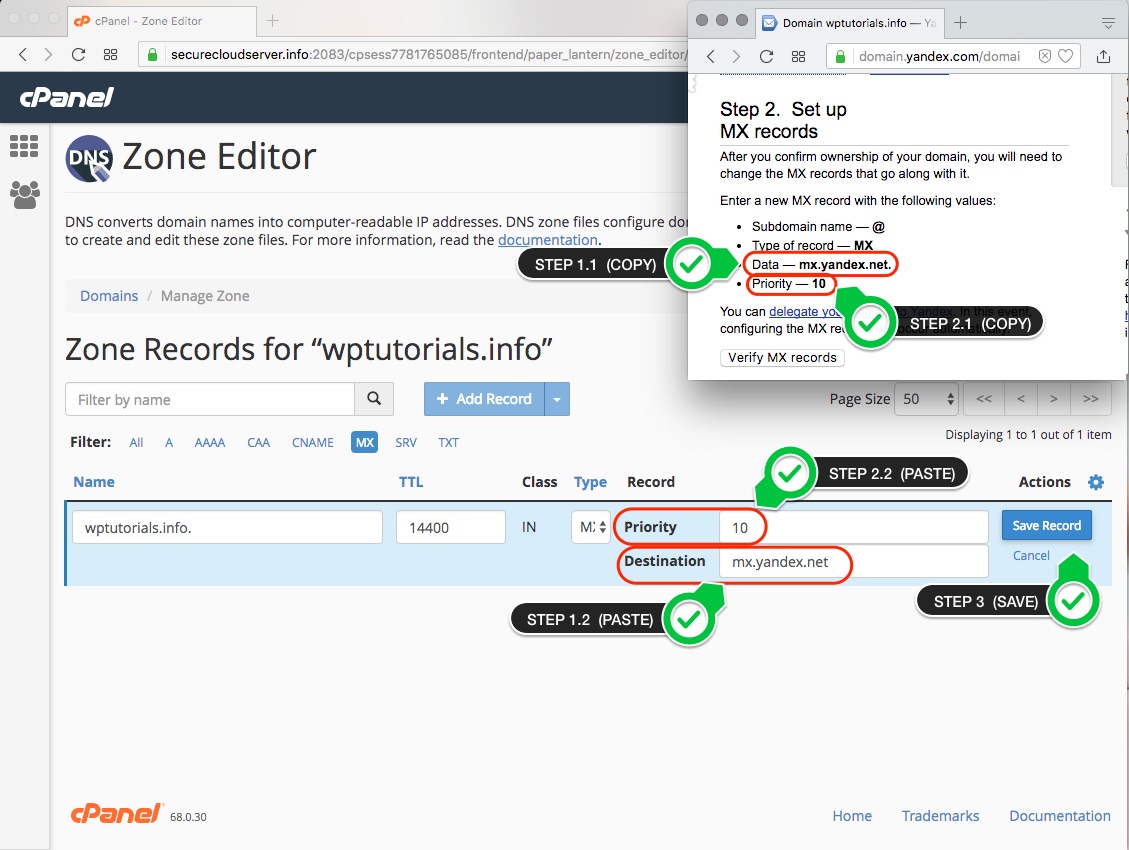Open the documentation link in the description
The width and height of the screenshot is (1129, 850).
(x=548, y=240)
